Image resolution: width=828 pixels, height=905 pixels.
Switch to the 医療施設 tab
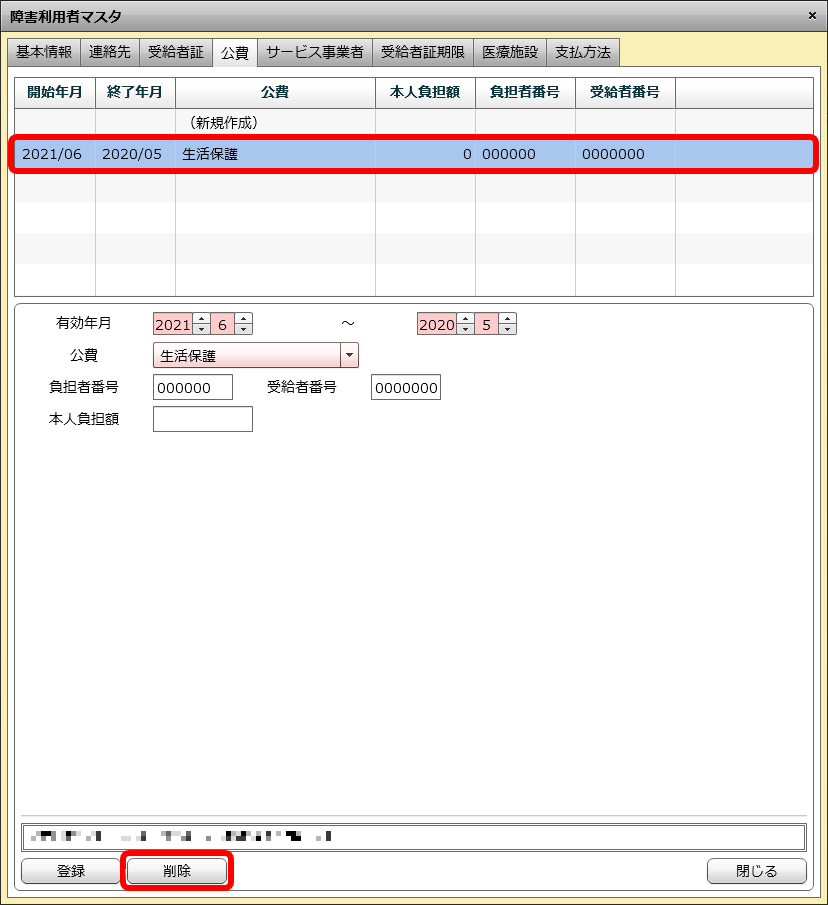pos(510,52)
